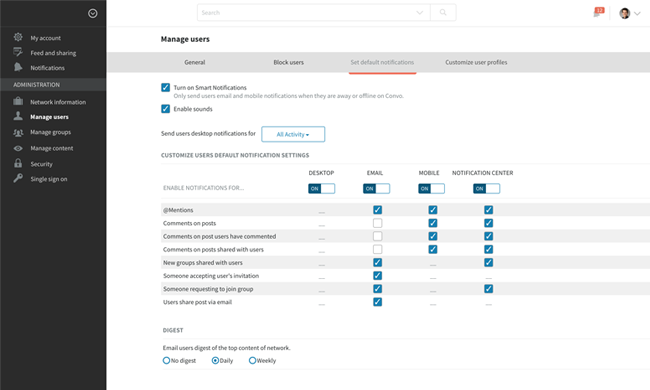Screen dimensions: 650x390
Task: Uncheck Mobile for @Mentions
Action: (x=433, y=210)
